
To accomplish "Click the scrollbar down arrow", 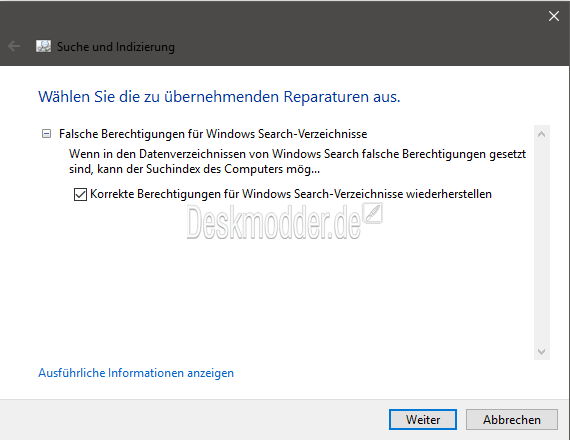I will click(542, 351).
